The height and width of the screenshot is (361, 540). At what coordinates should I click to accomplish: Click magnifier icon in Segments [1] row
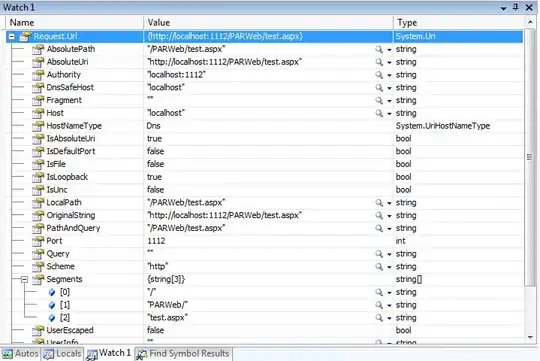click(379, 305)
